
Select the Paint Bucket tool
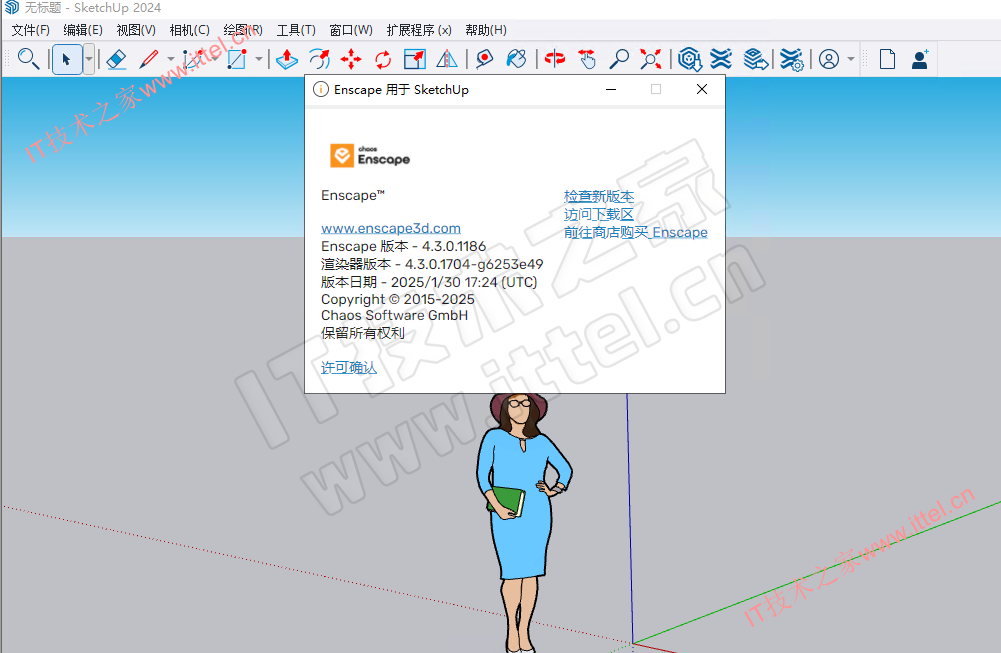point(516,59)
